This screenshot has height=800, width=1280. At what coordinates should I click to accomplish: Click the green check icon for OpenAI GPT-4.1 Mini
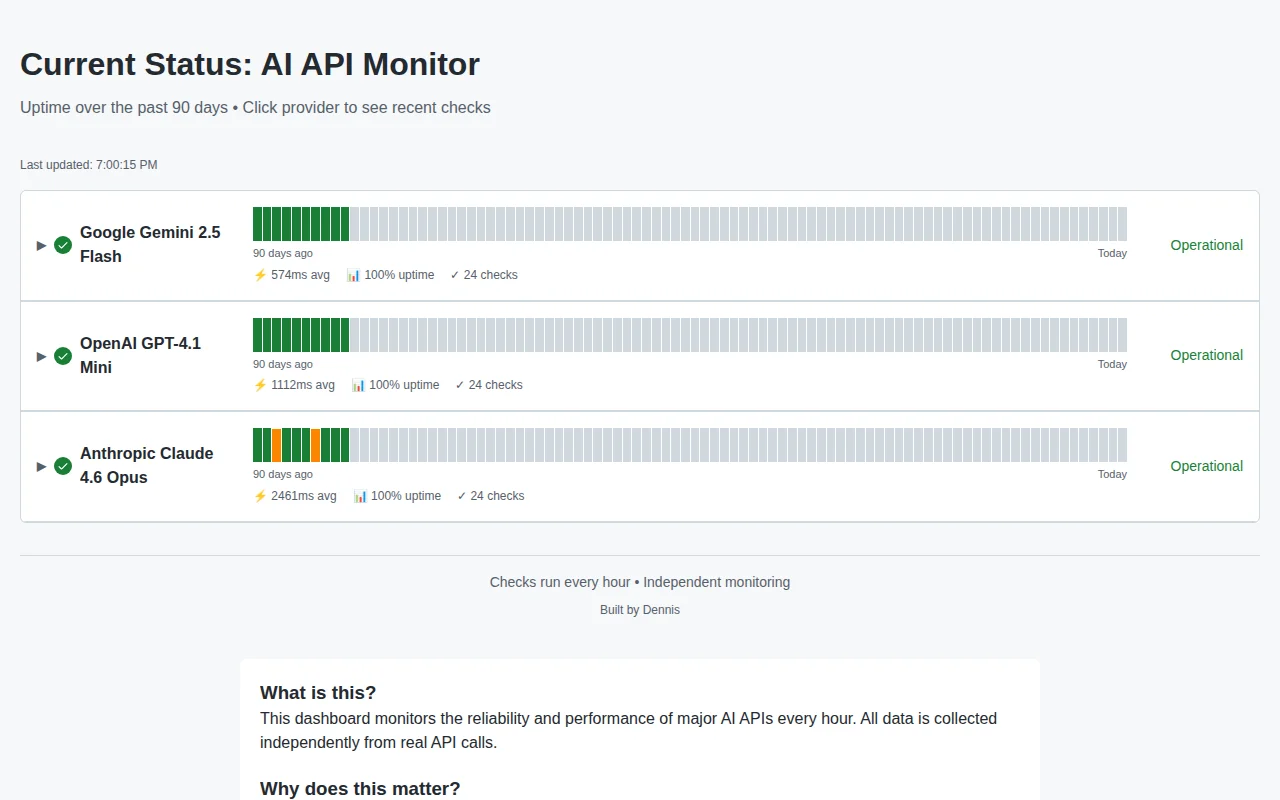pyautogui.click(x=63, y=356)
